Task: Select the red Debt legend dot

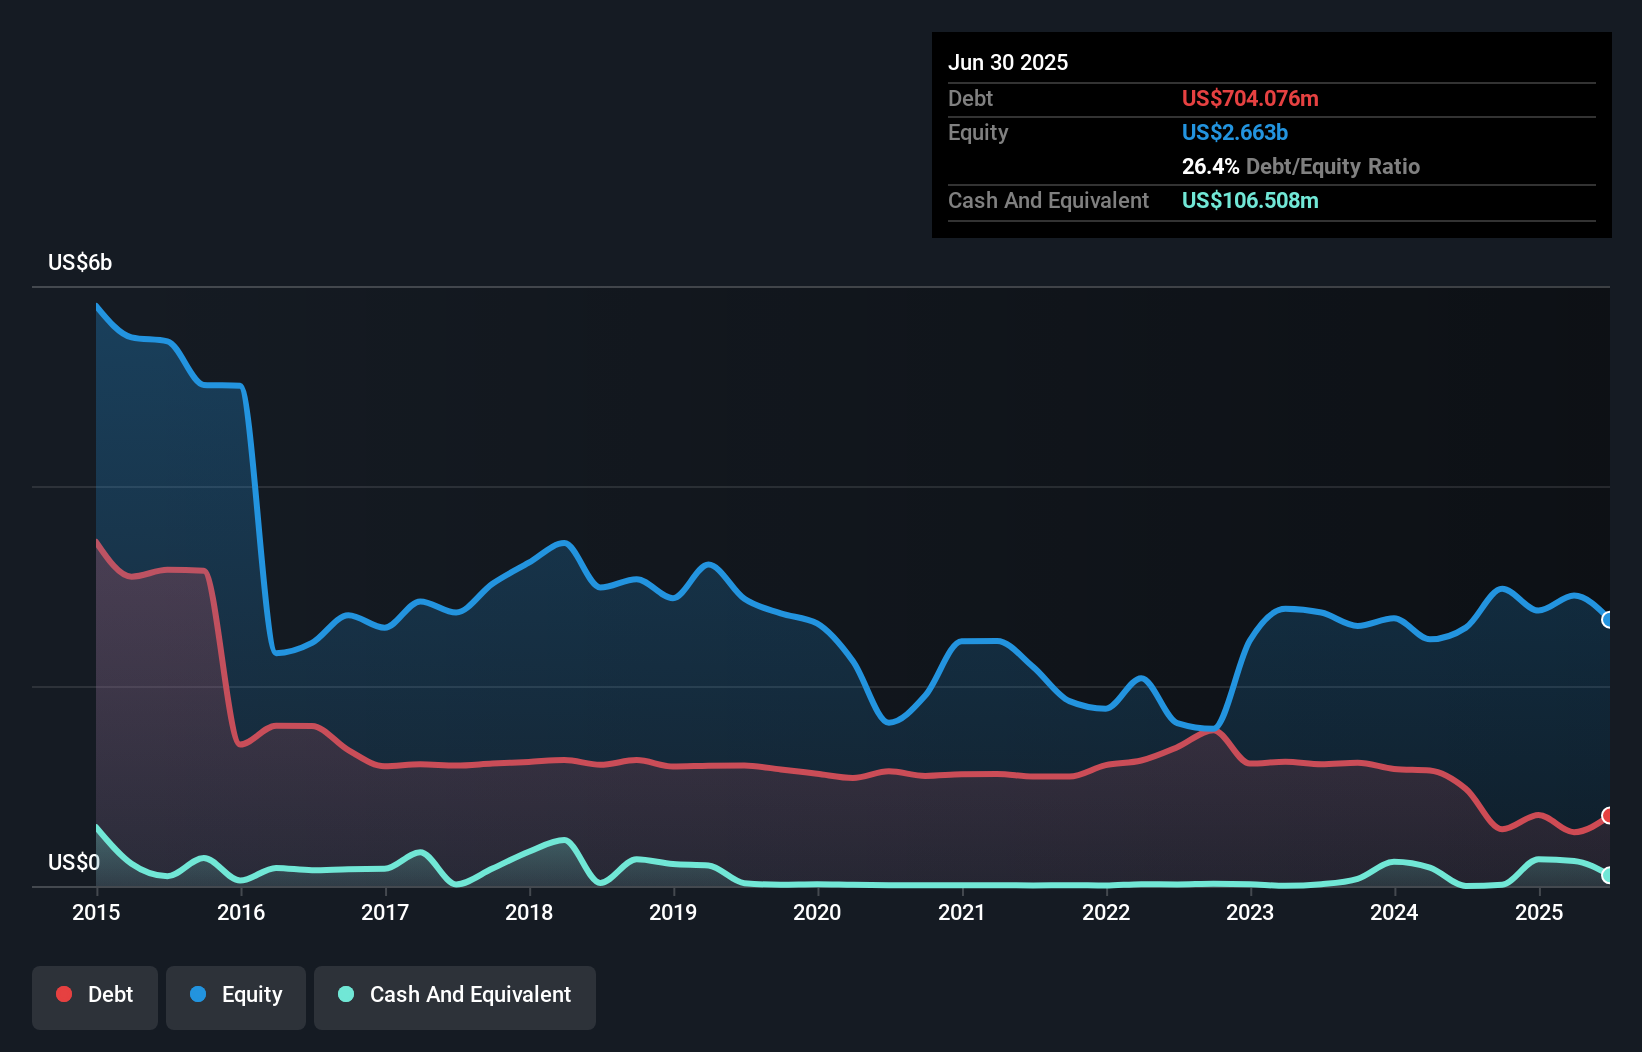Action: coord(63,994)
